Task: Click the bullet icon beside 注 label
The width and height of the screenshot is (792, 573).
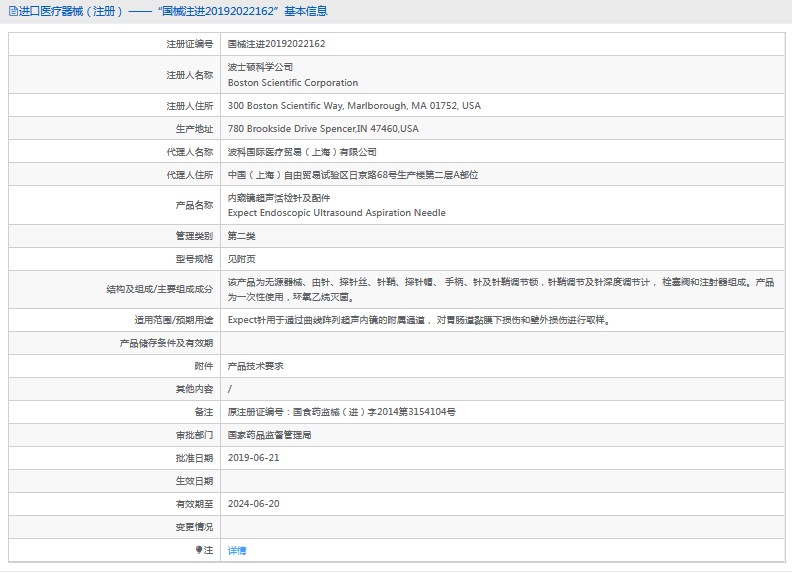Action: click(x=199, y=550)
